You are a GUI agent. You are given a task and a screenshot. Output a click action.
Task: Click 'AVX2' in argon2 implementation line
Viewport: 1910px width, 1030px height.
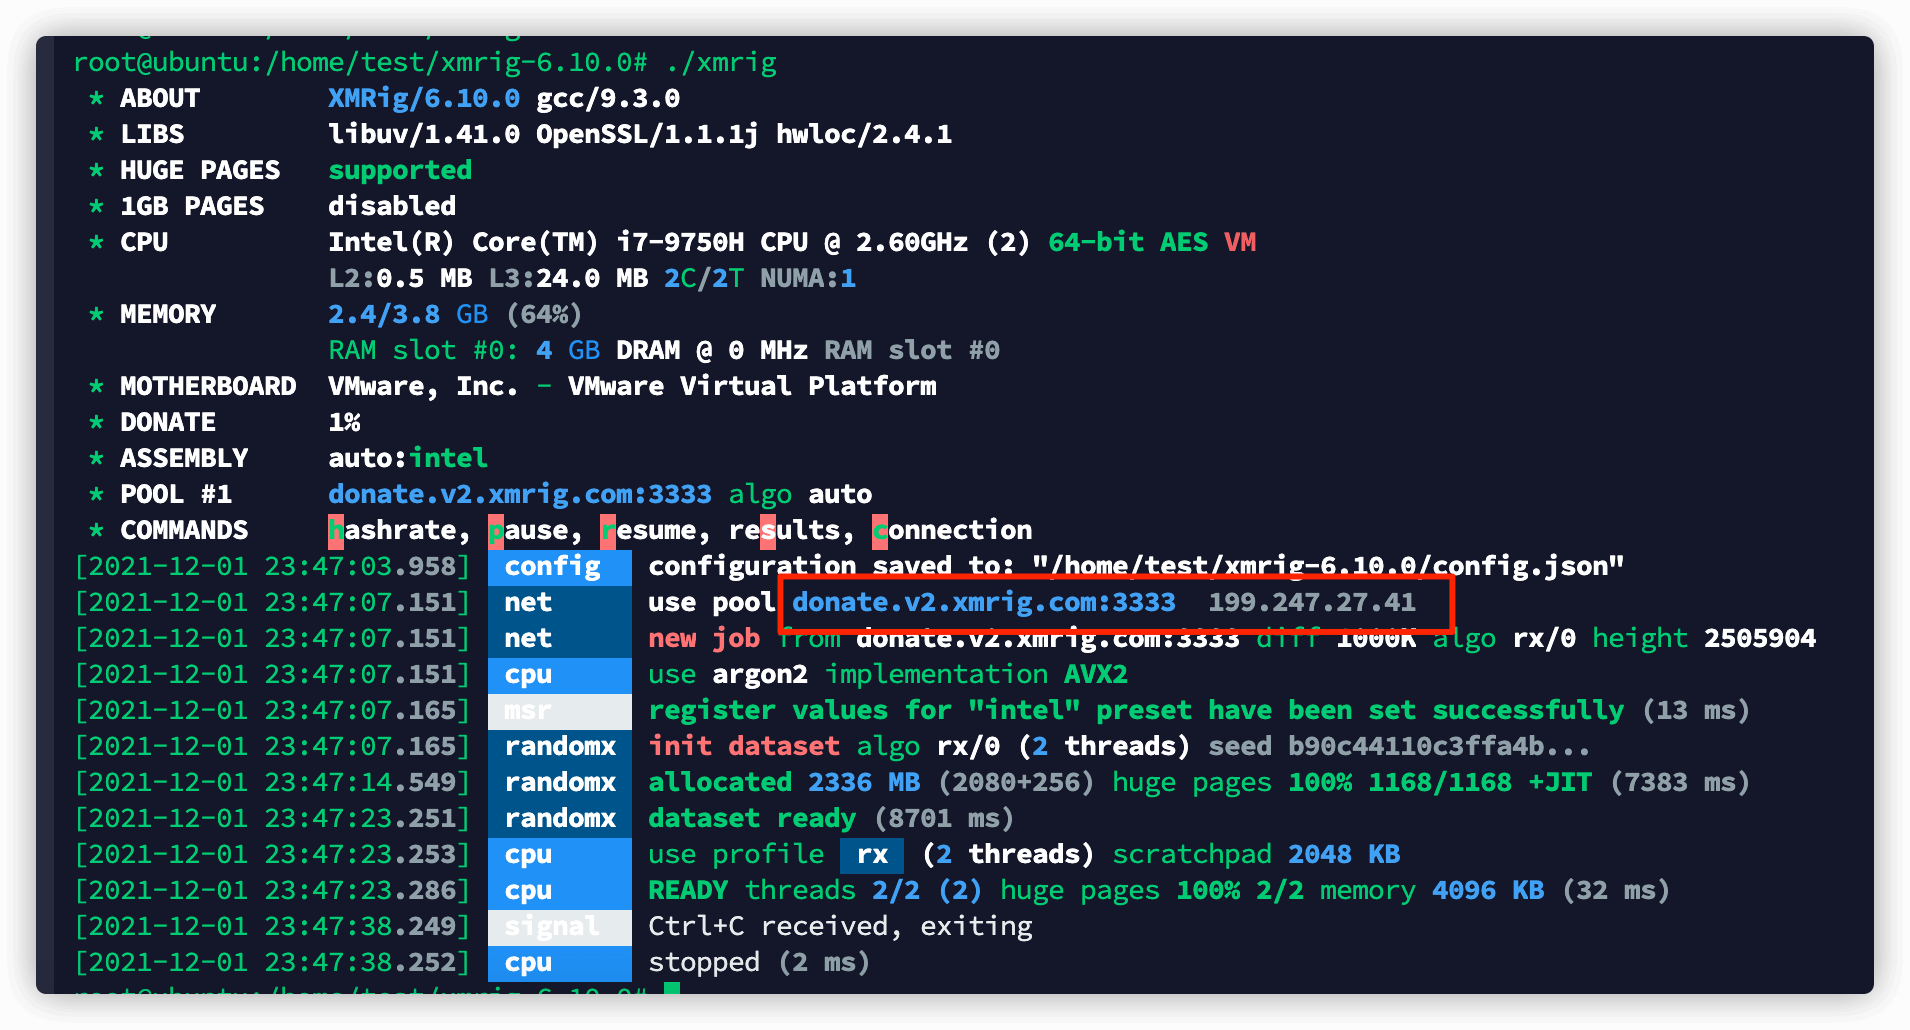[x=1096, y=674]
